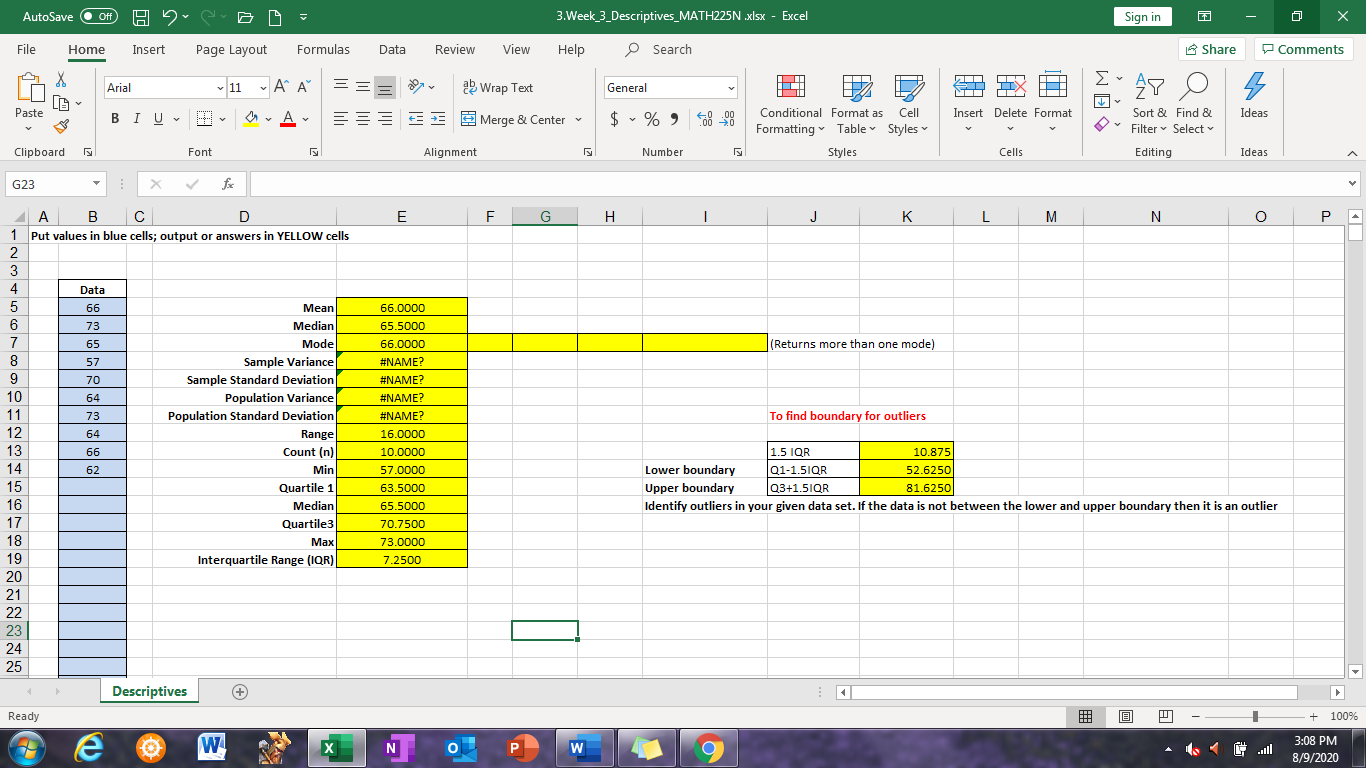Open the Cell Styles gallery
Screen dimensions: 1366x768
tap(908, 104)
